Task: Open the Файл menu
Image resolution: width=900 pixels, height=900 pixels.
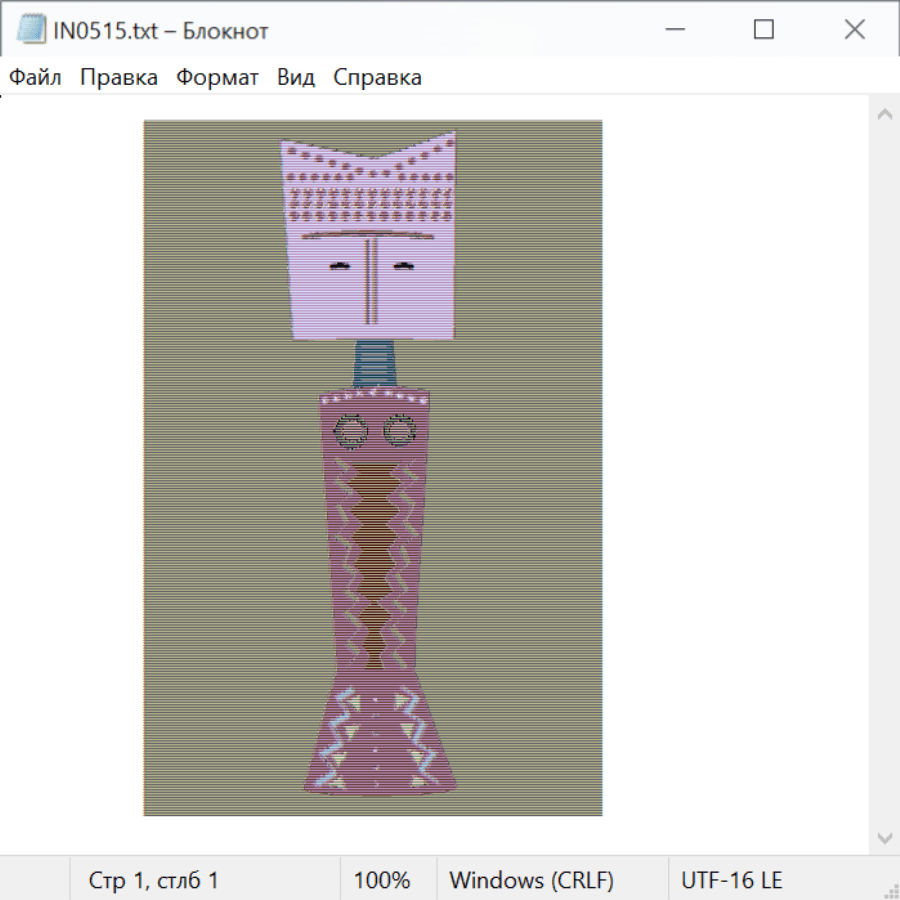Action: (36, 78)
